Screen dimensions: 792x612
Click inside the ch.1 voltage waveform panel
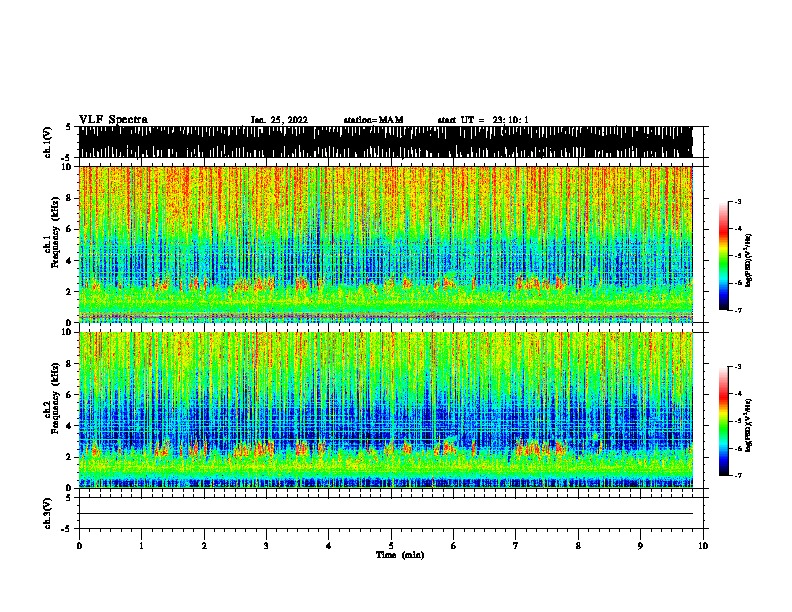[385, 142]
